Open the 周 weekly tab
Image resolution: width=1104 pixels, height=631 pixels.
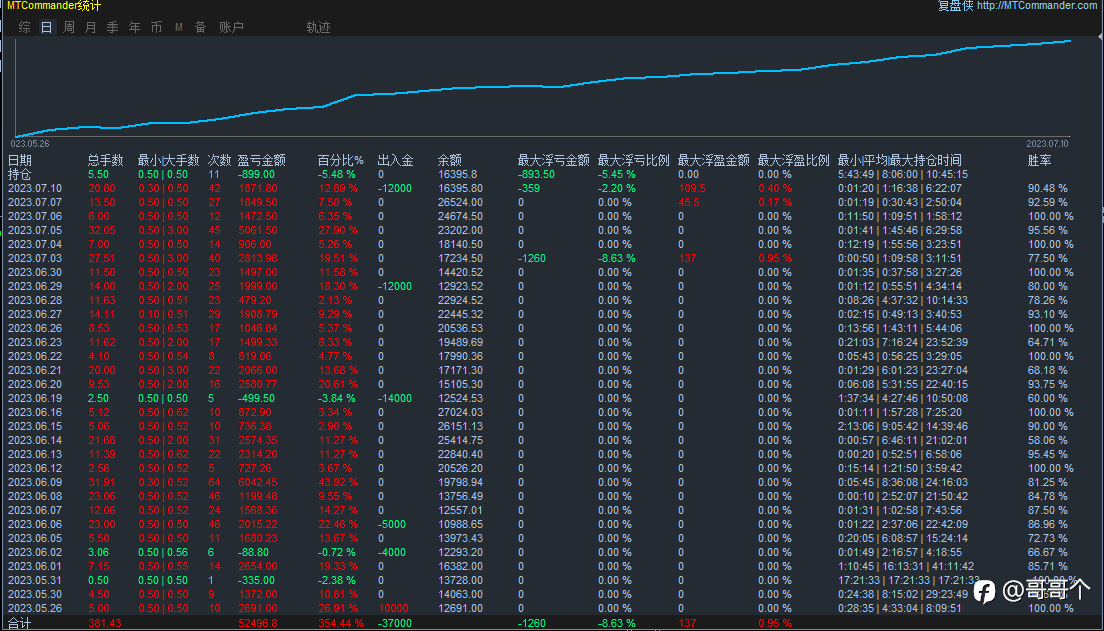(x=68, y=27)
